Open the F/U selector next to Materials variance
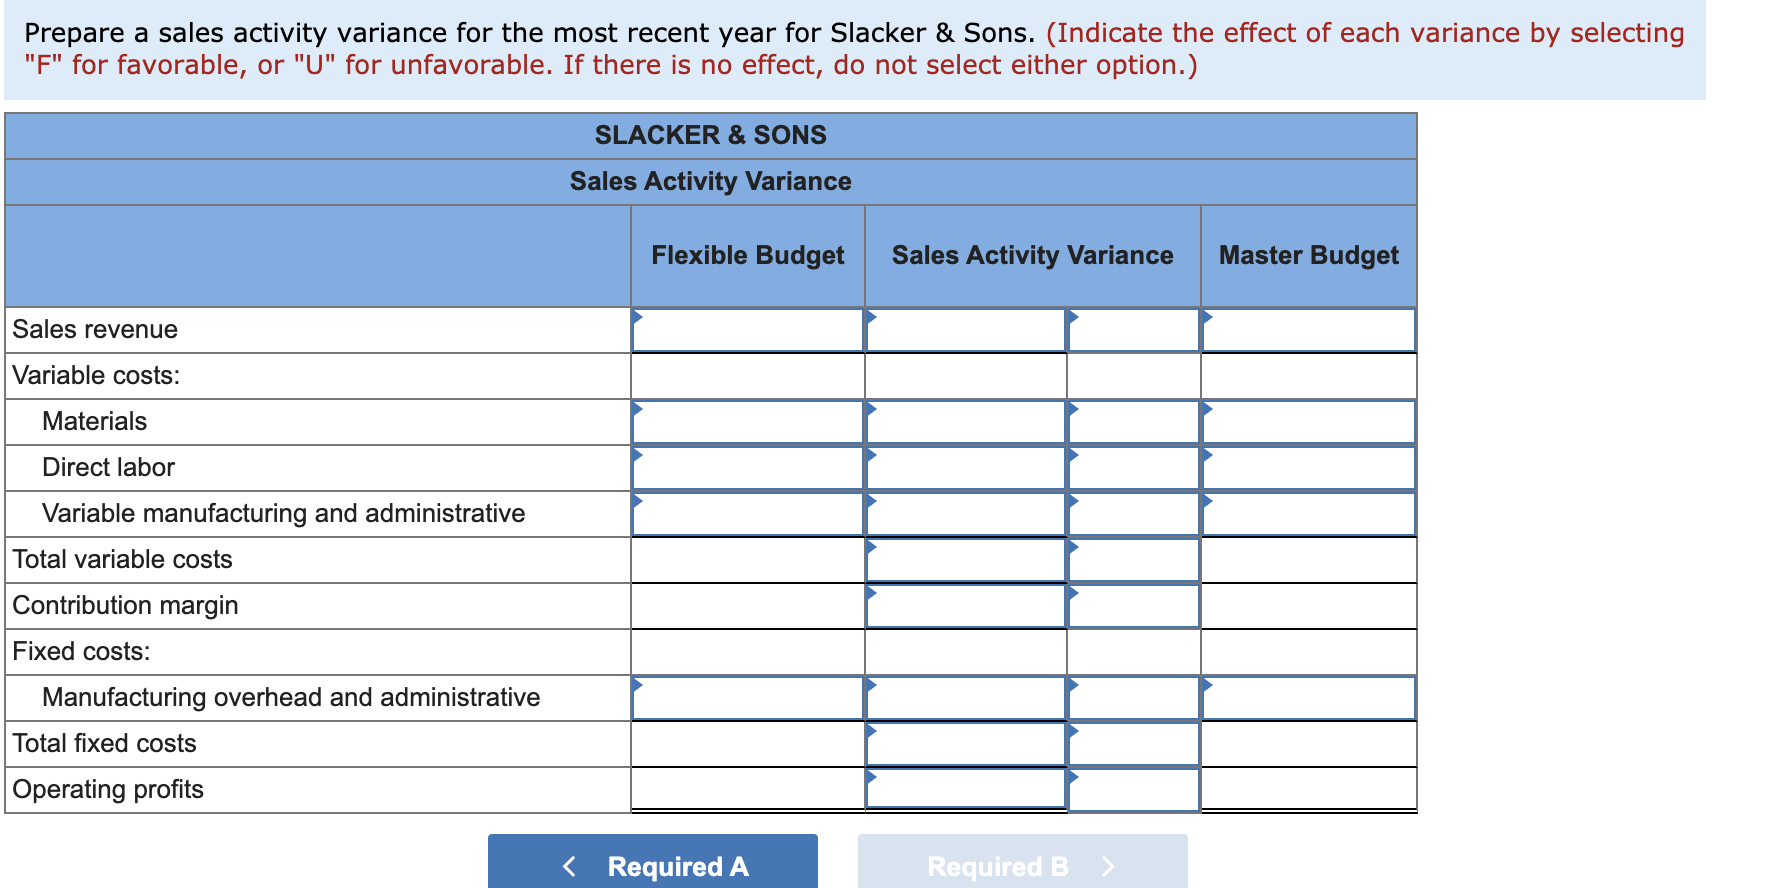The image size is (1788, 888). tap(1130, 422)
